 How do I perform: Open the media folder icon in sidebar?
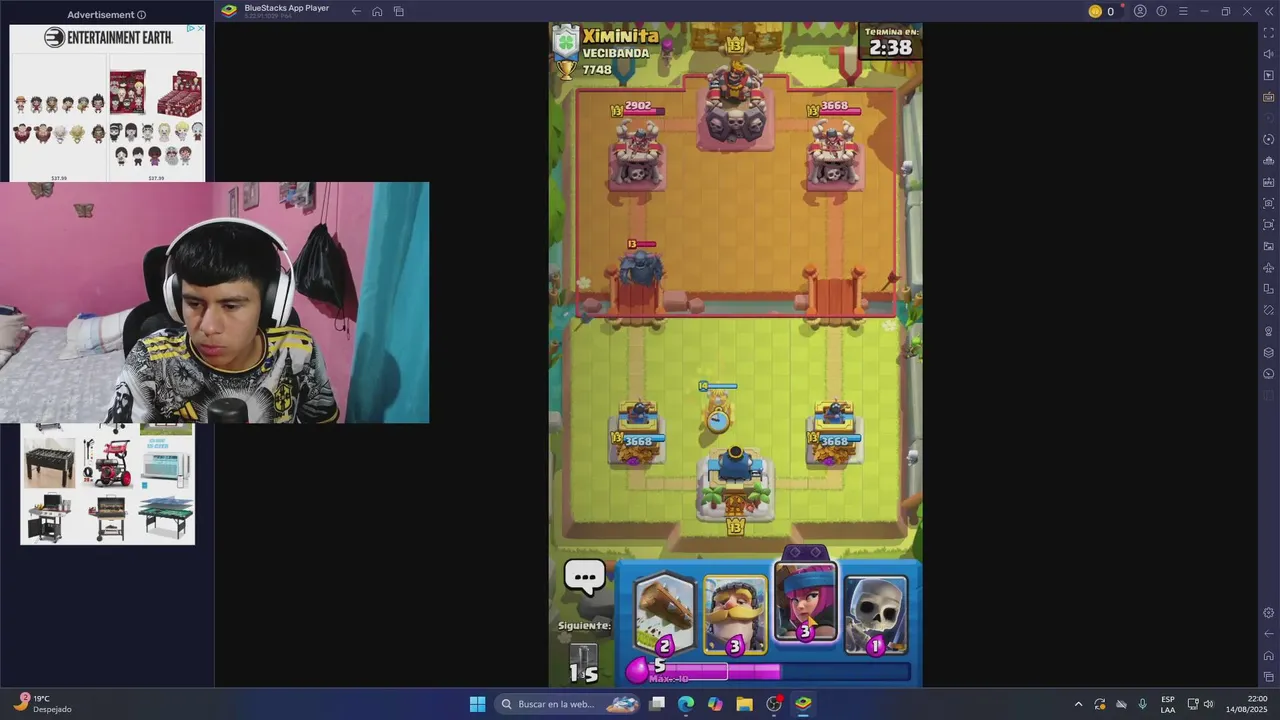[1269, 246]
